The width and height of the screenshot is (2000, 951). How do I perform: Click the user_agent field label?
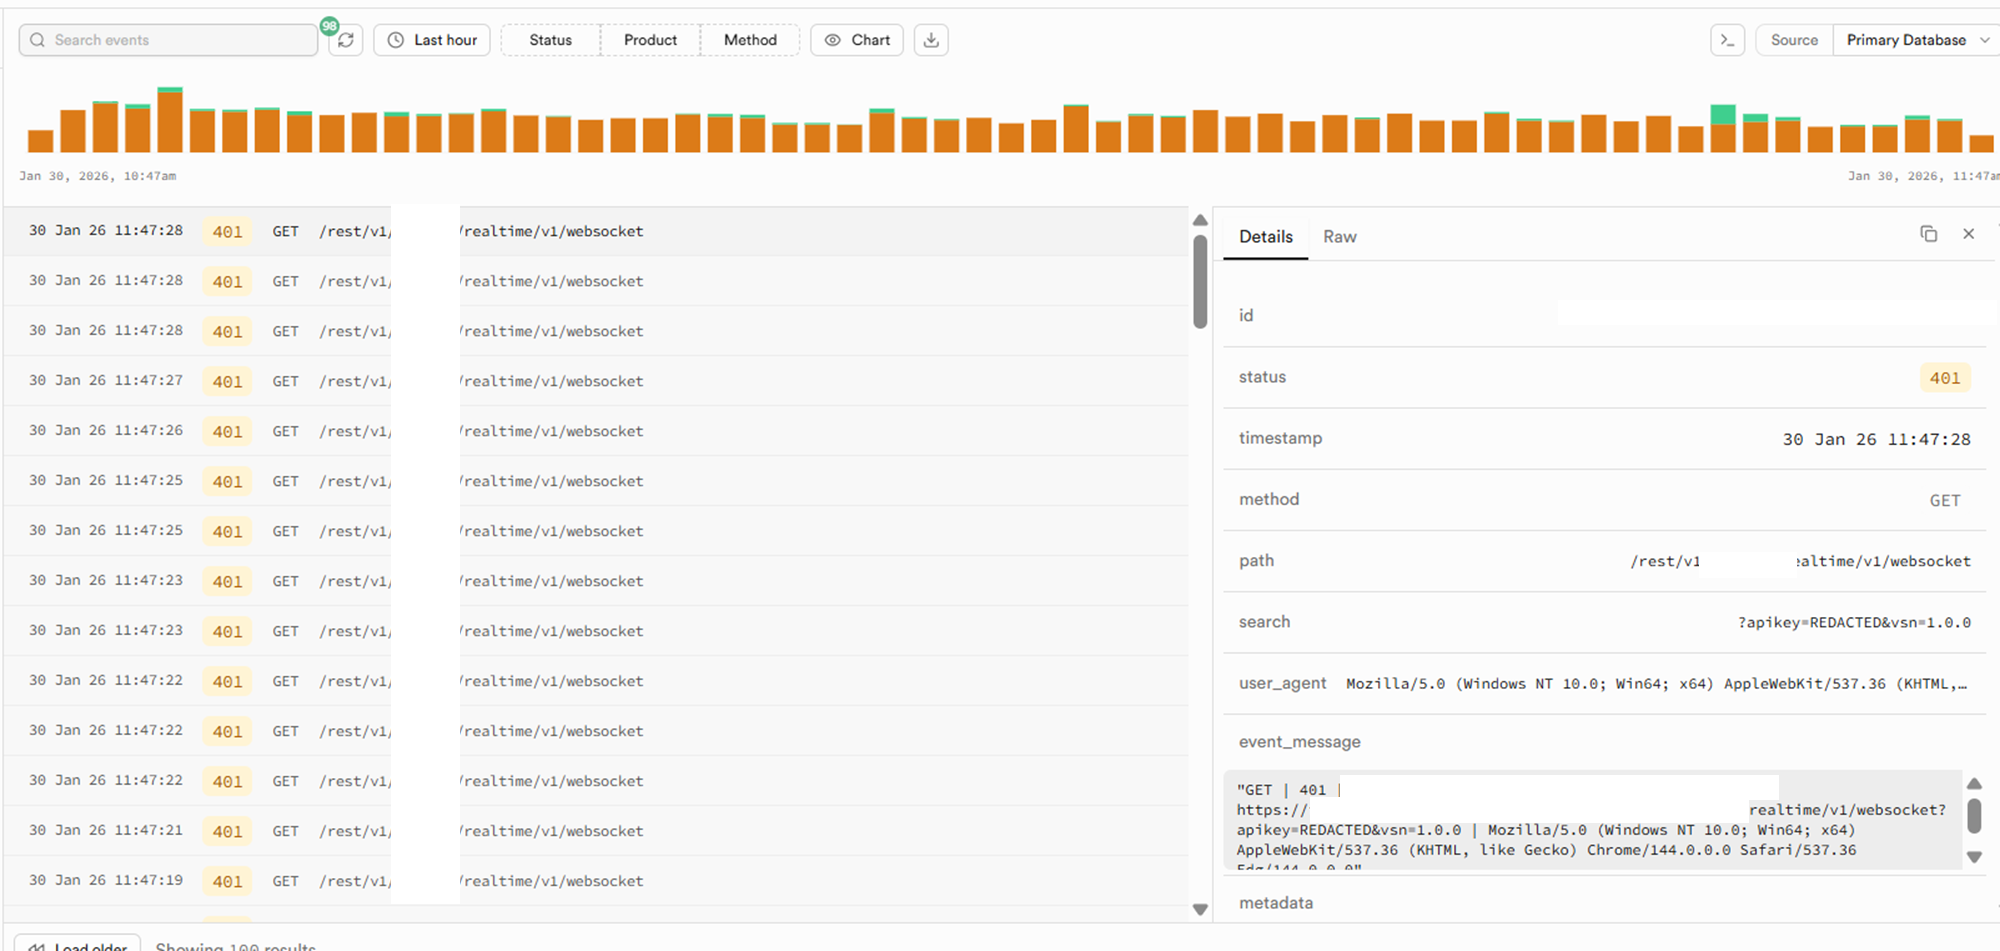tap(1282, 683)
